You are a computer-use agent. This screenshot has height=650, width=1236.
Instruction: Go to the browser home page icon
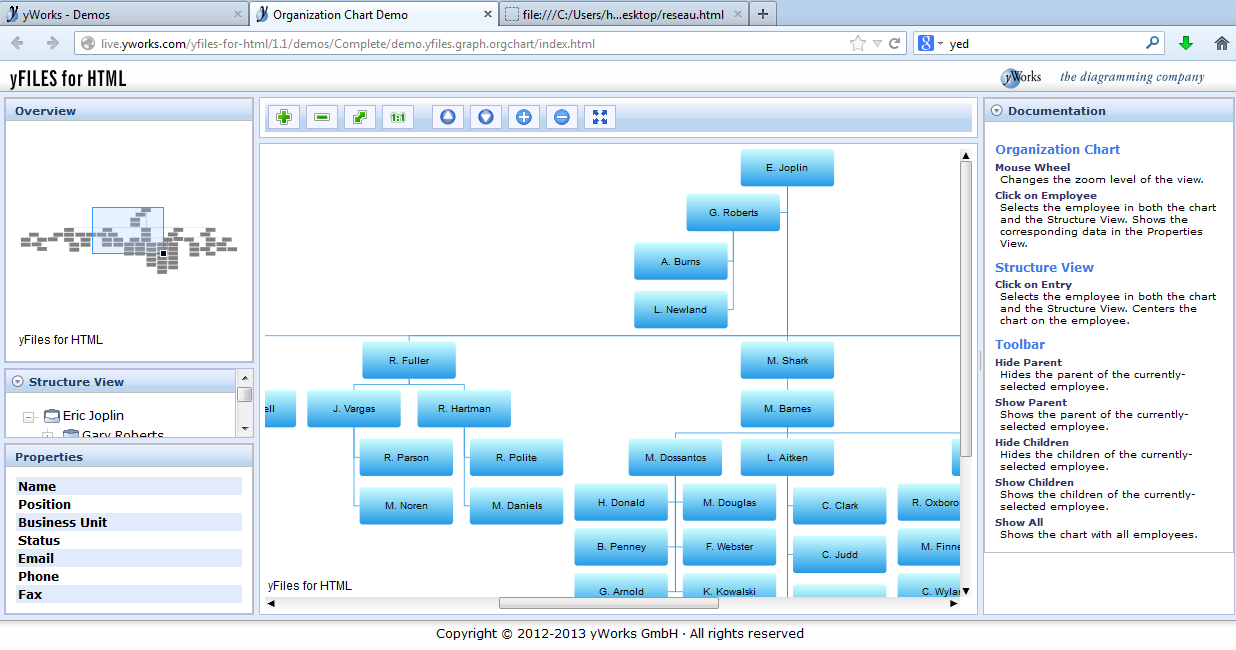pos(1221,43)
